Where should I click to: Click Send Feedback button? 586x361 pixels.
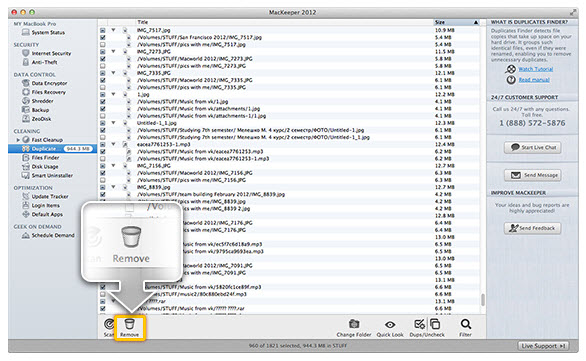point(533,228)
